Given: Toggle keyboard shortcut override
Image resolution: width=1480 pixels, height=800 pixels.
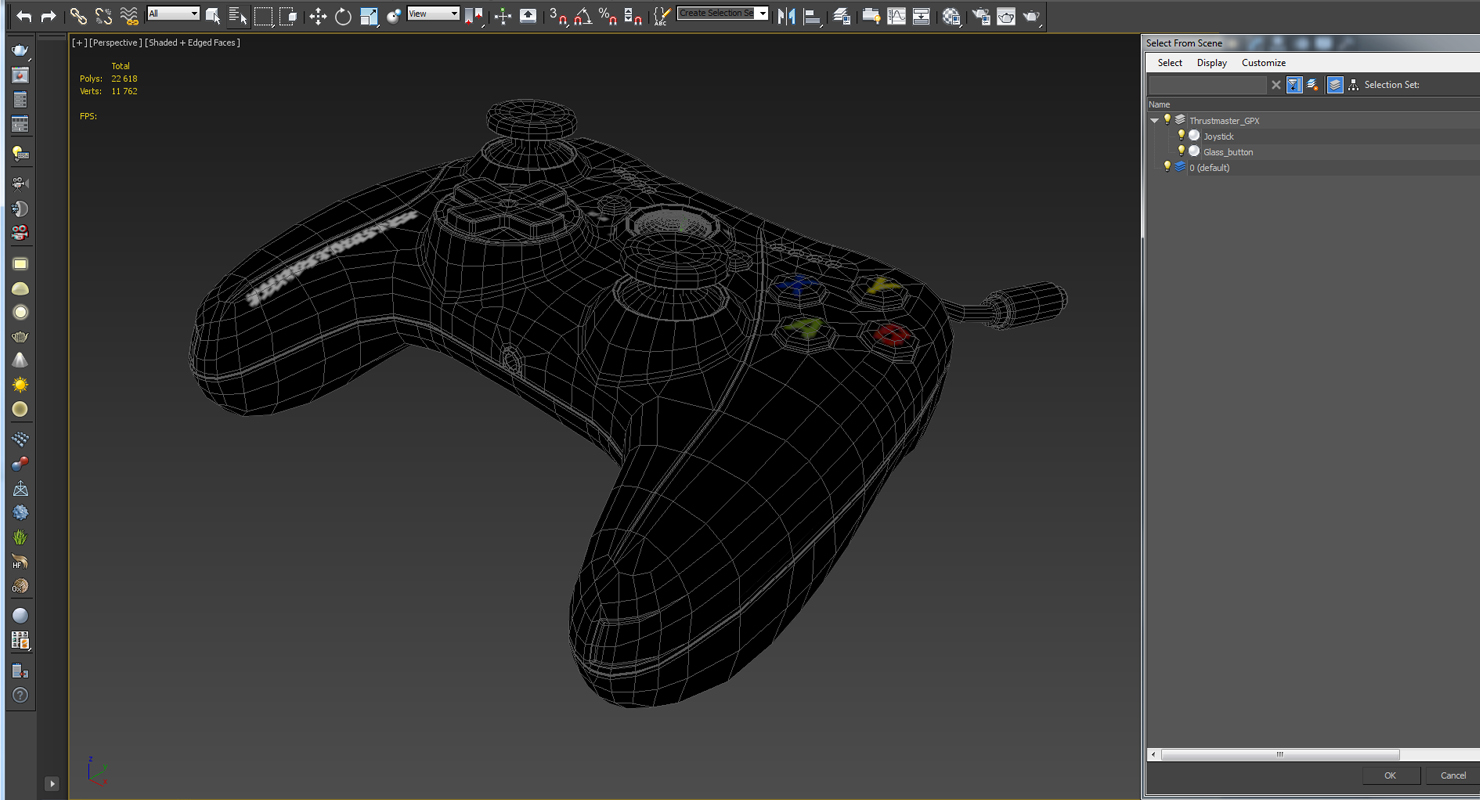Looking at the screenshot, I should (528, 16).
